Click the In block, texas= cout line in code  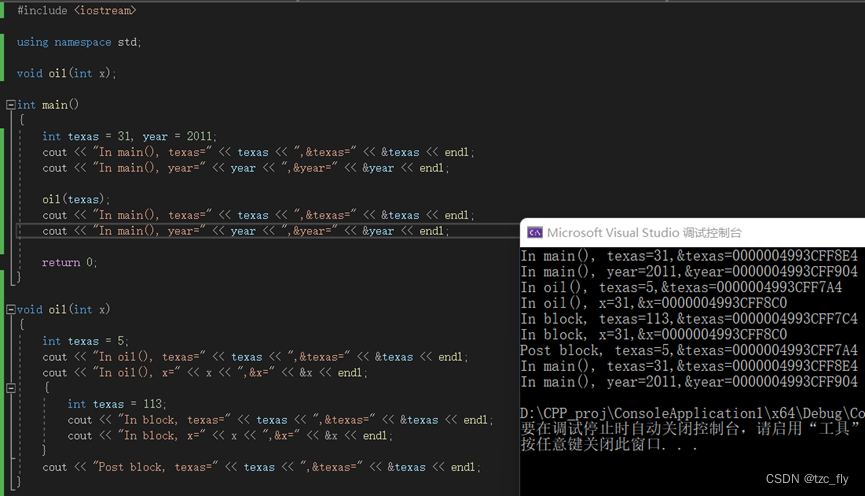pyautogui.click(x=280, y=420)
